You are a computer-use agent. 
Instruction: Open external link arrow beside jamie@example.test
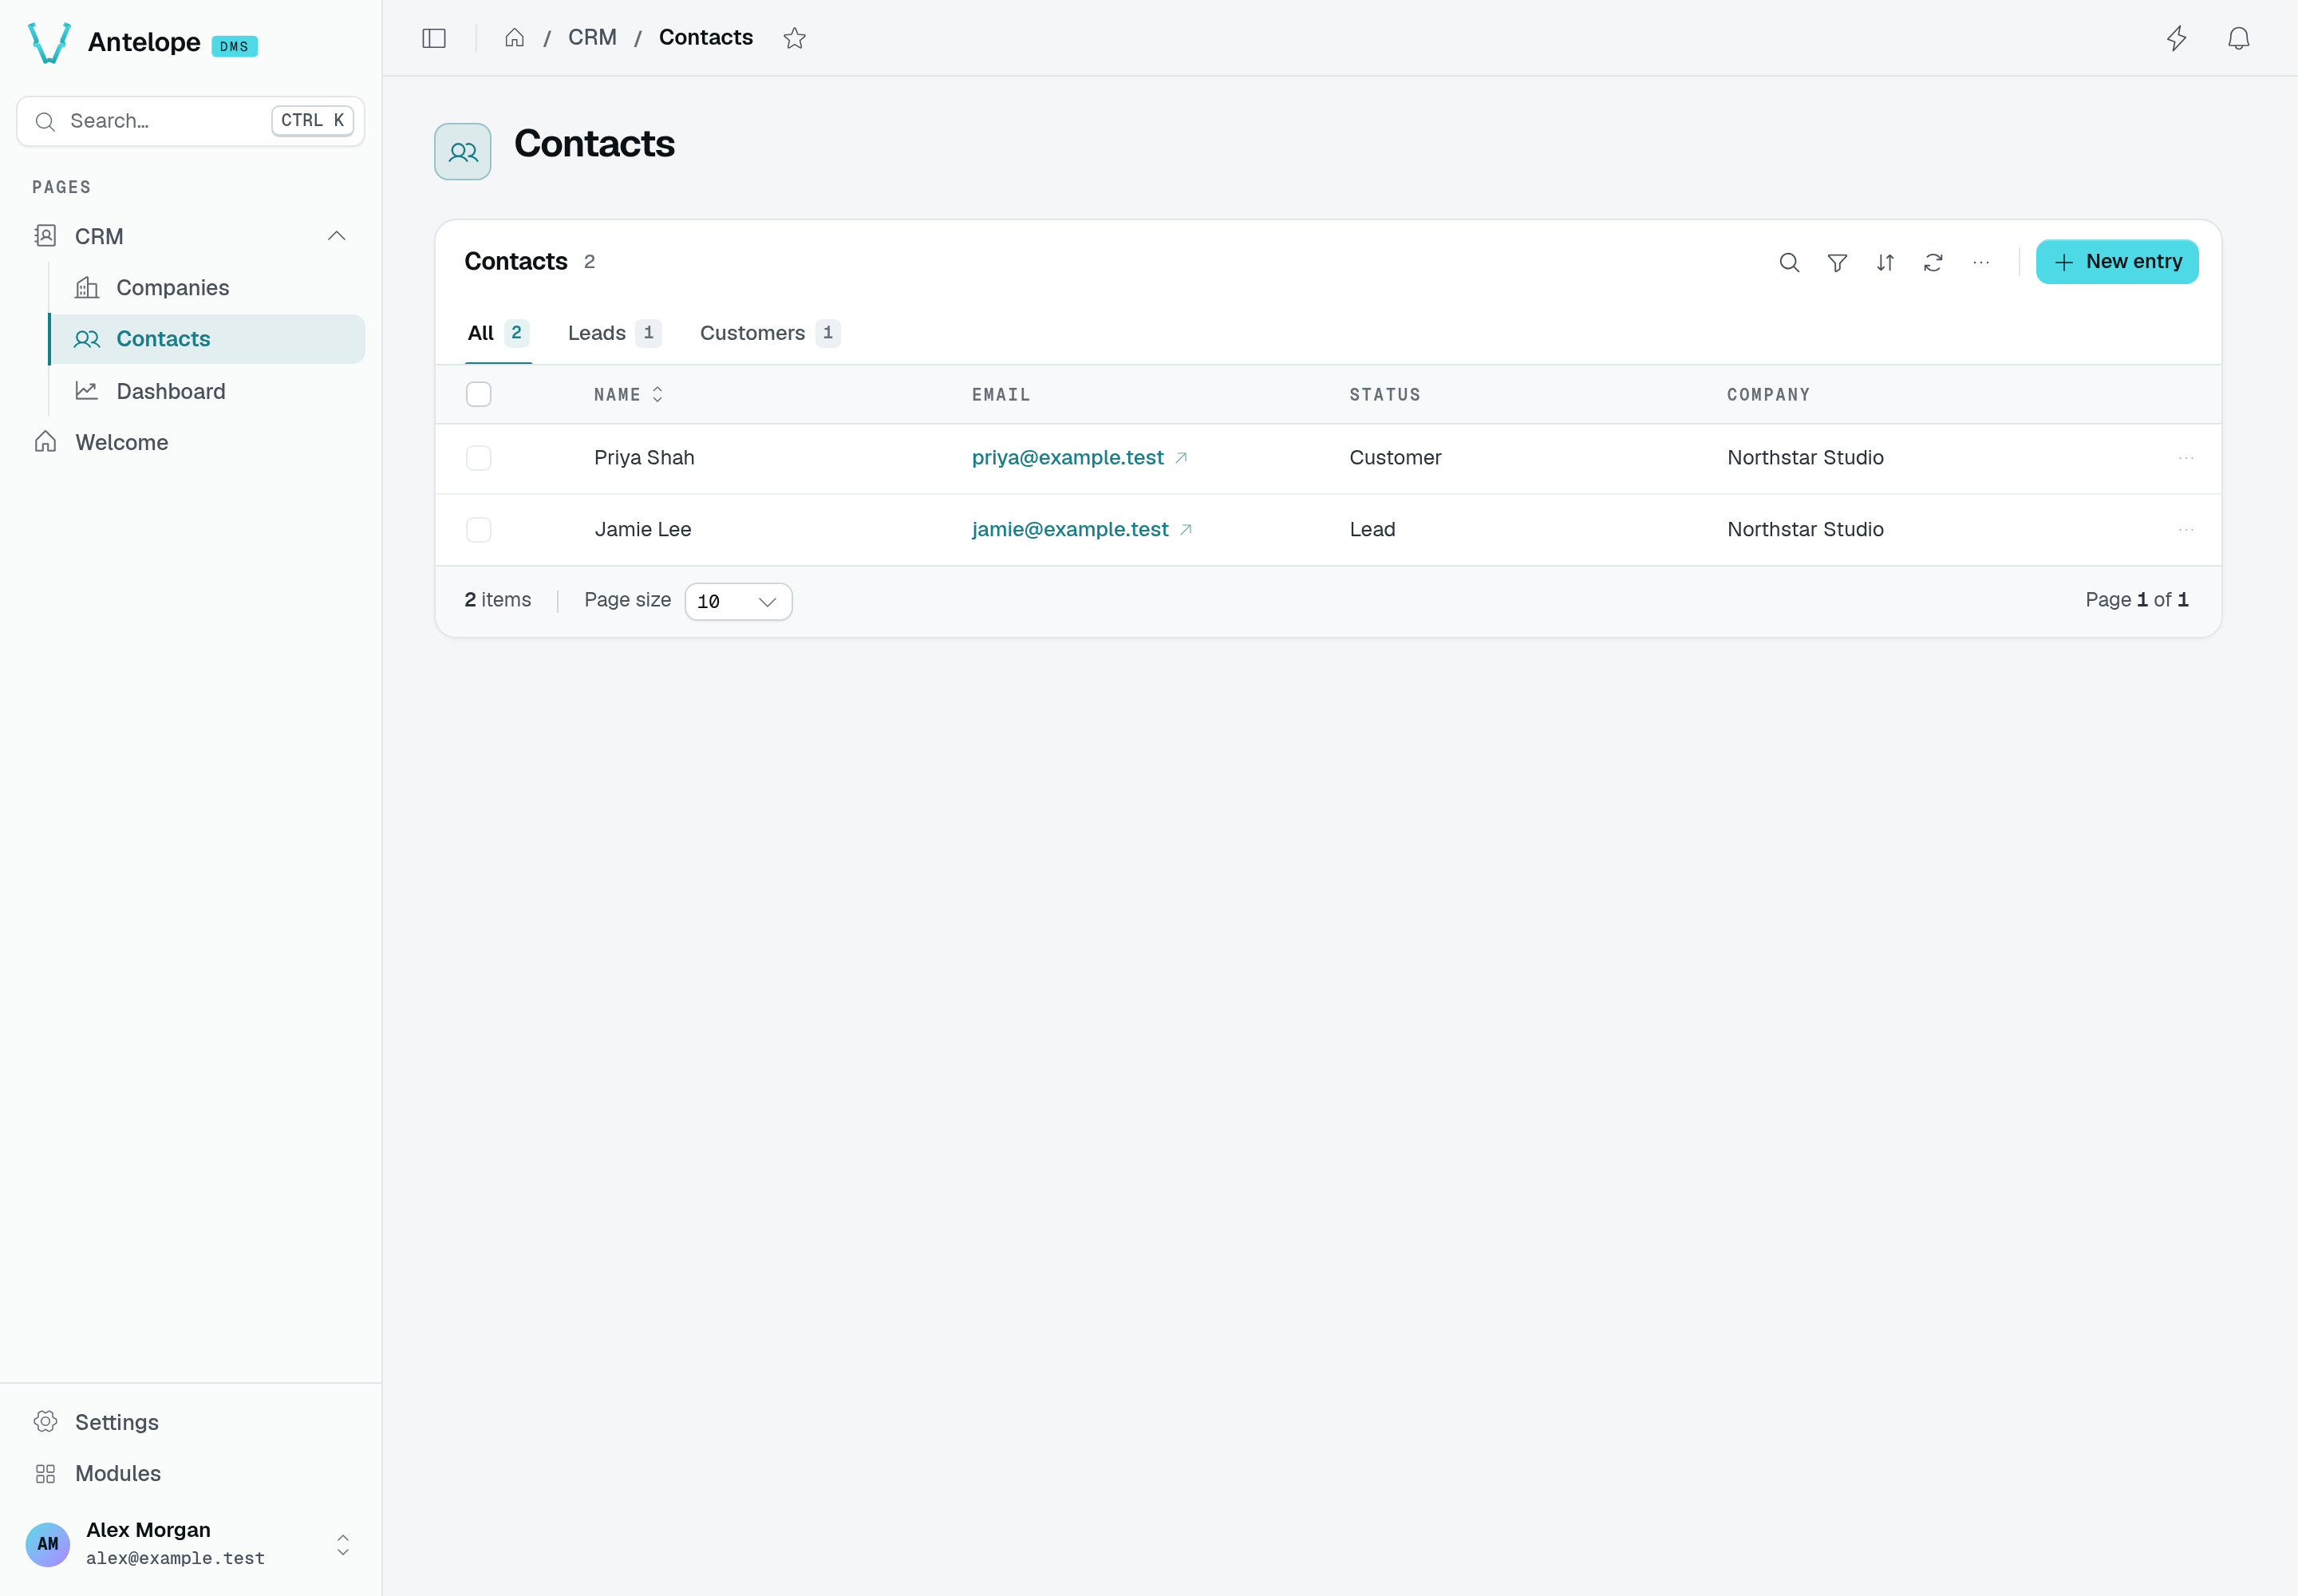[1186, 530]
